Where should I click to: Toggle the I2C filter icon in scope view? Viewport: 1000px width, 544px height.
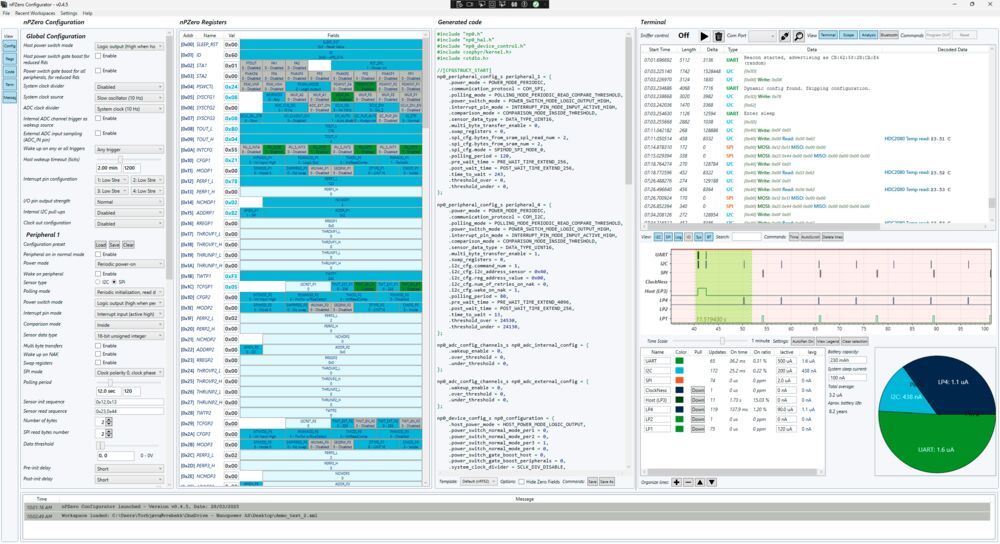coord(658,237)
